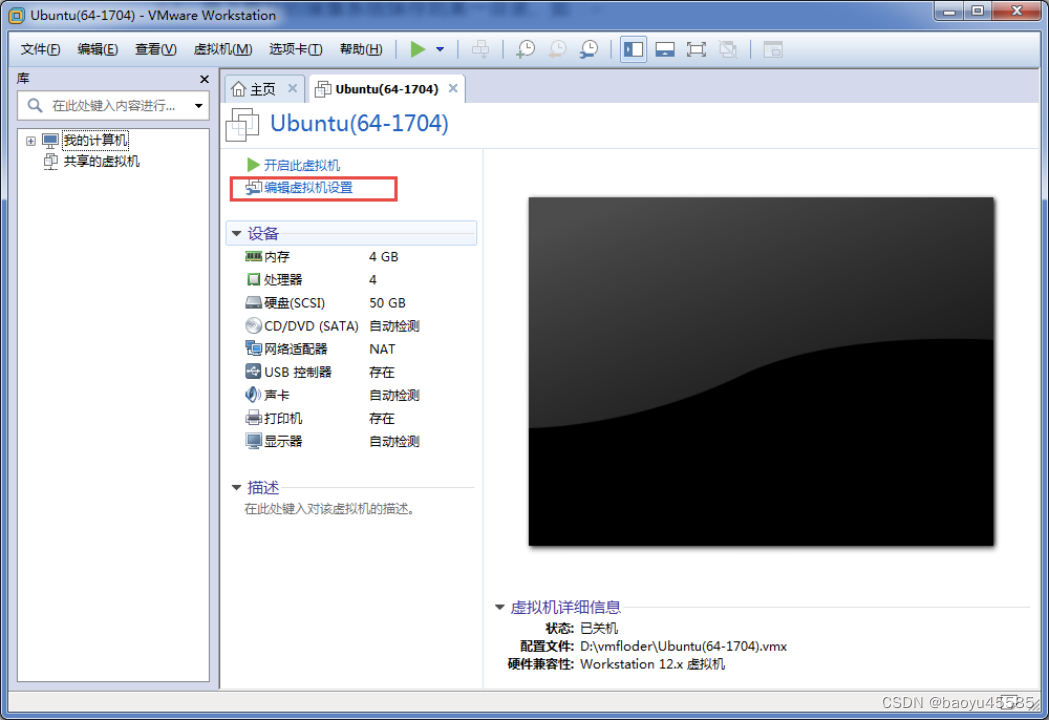Open the 查看(V) menu
Screen dimensions: 1049x720
coord(156,50)
